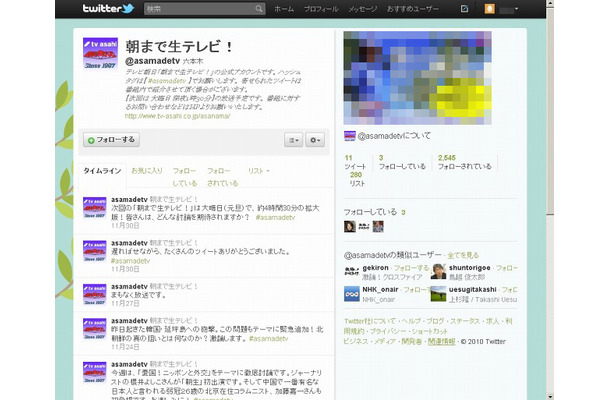The width and height of the screenshot is (610, 400).
Task: Click first followed-user avatar under フォローしている
Action: tap(350, 226)
